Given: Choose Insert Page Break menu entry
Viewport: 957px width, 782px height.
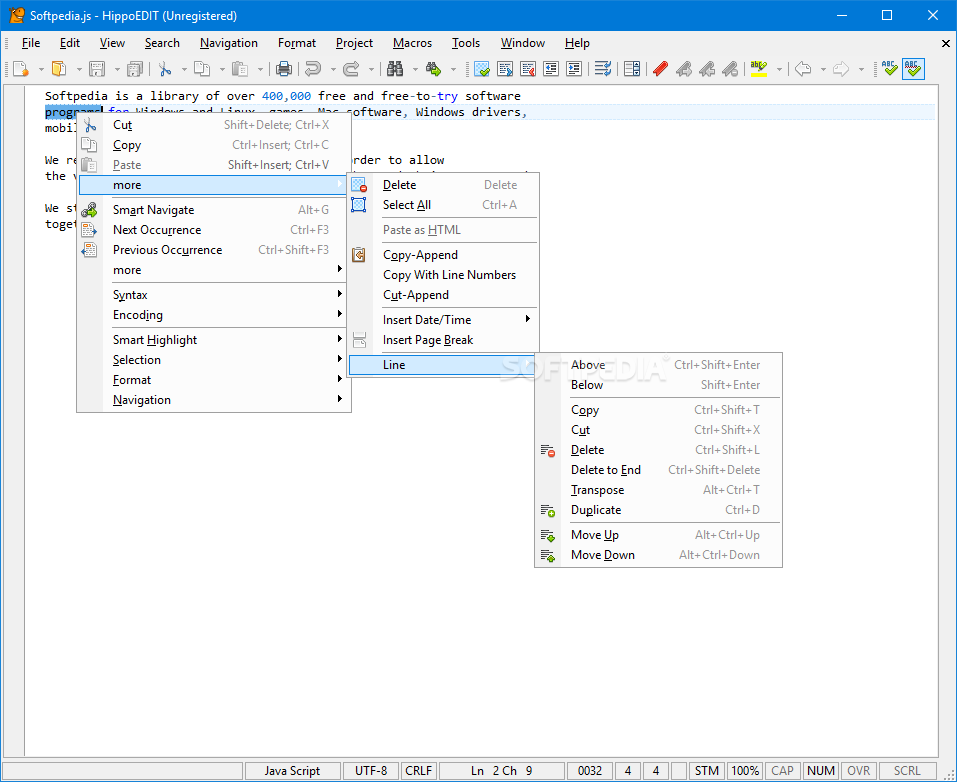Looking at the screenshot, I should click(x=443, y=340).
